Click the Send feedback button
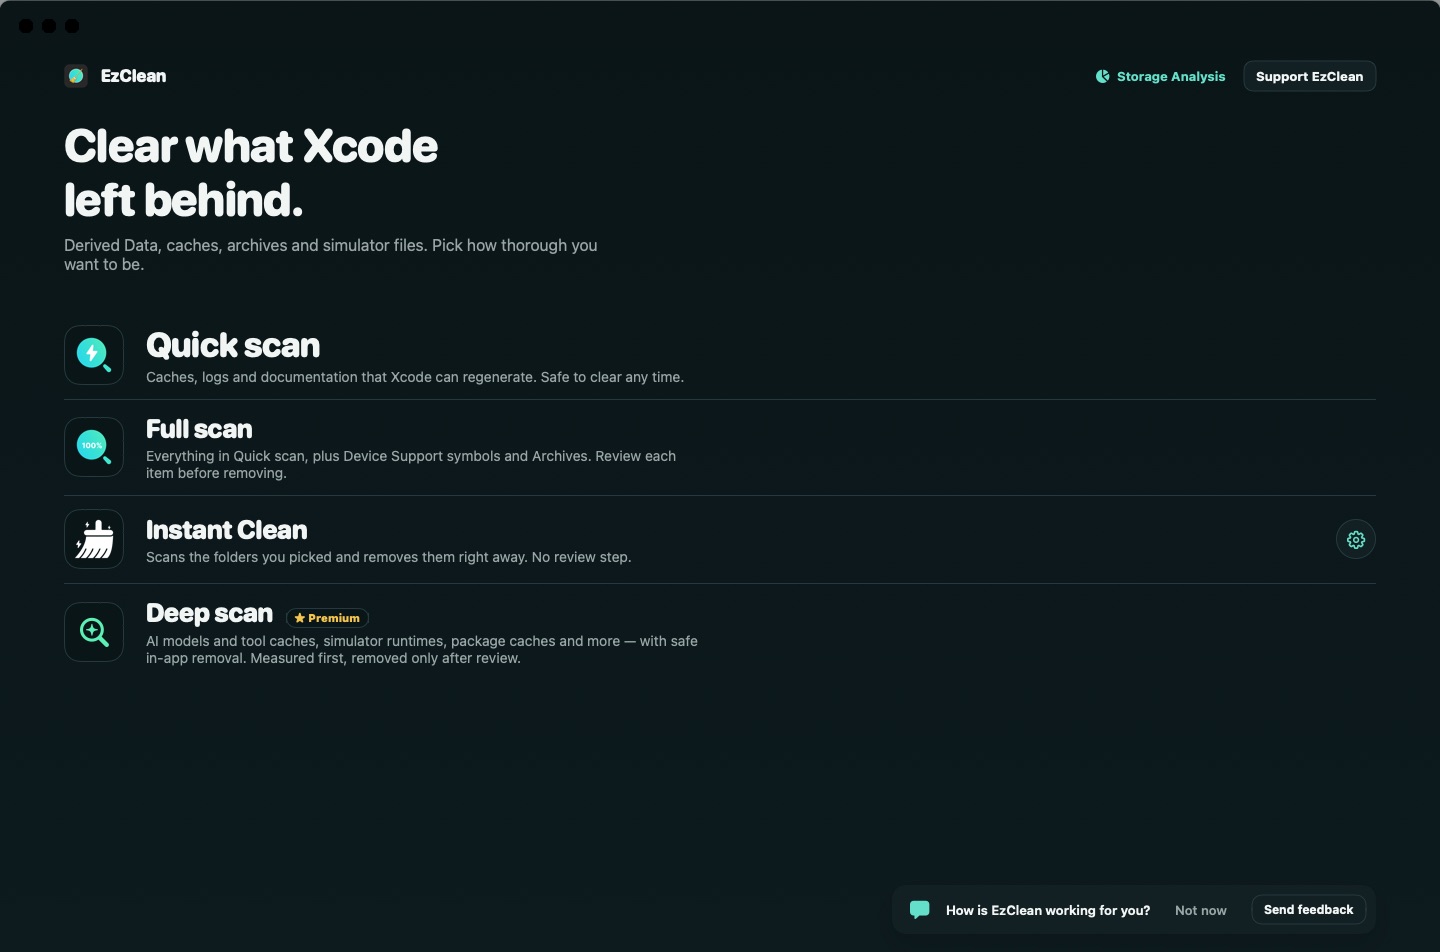The height and width of the screenshot is (952, 1440). tap(1308, 910)
